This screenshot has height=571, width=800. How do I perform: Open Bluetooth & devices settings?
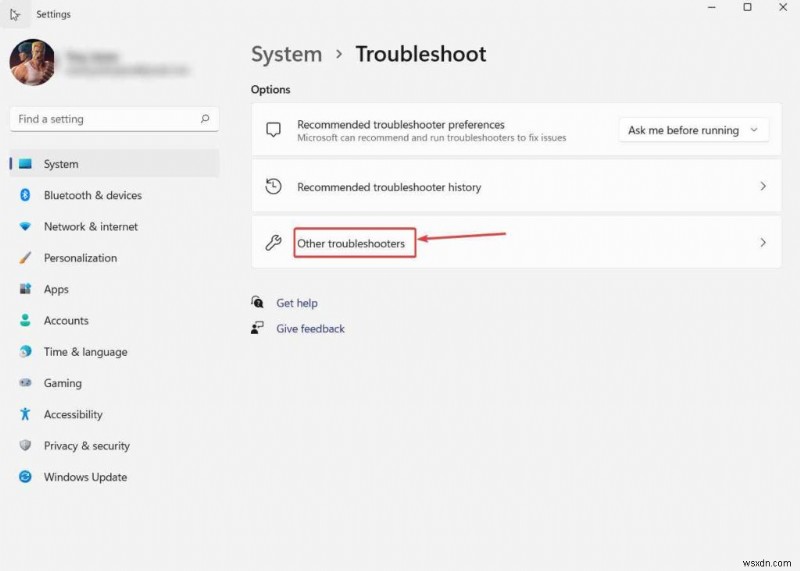(114, 195)
